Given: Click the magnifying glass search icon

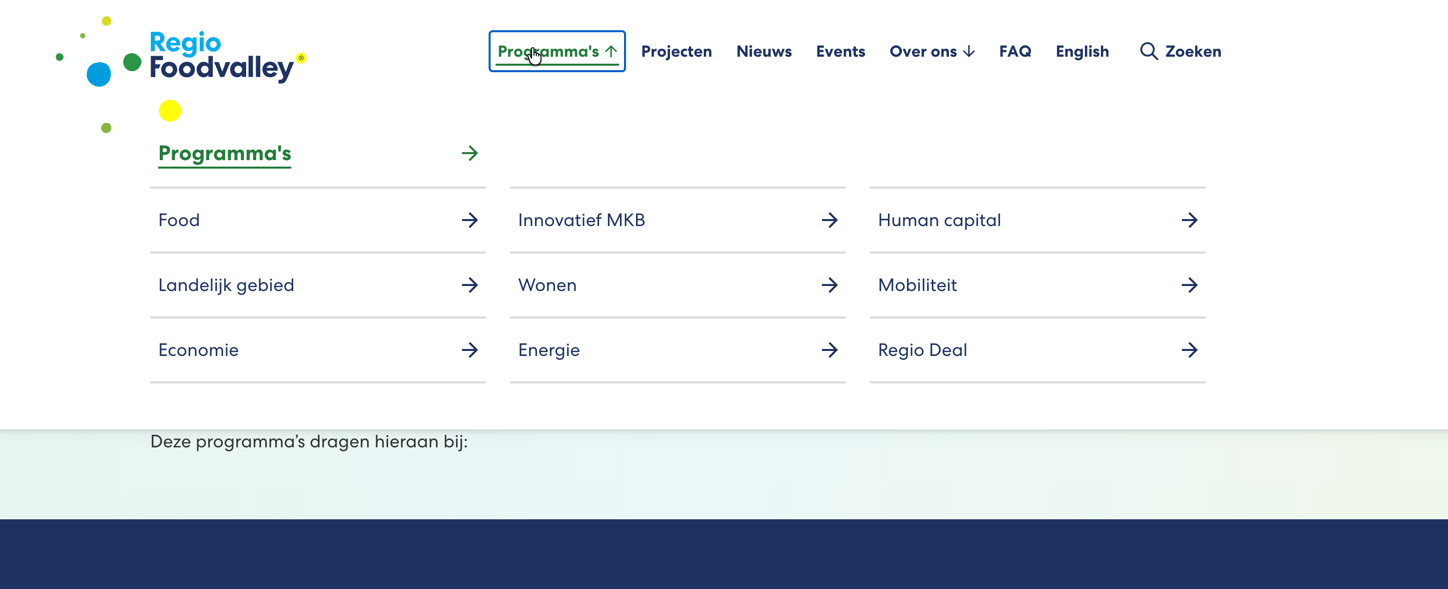Looking at the screenshot, I should 1148,51.
